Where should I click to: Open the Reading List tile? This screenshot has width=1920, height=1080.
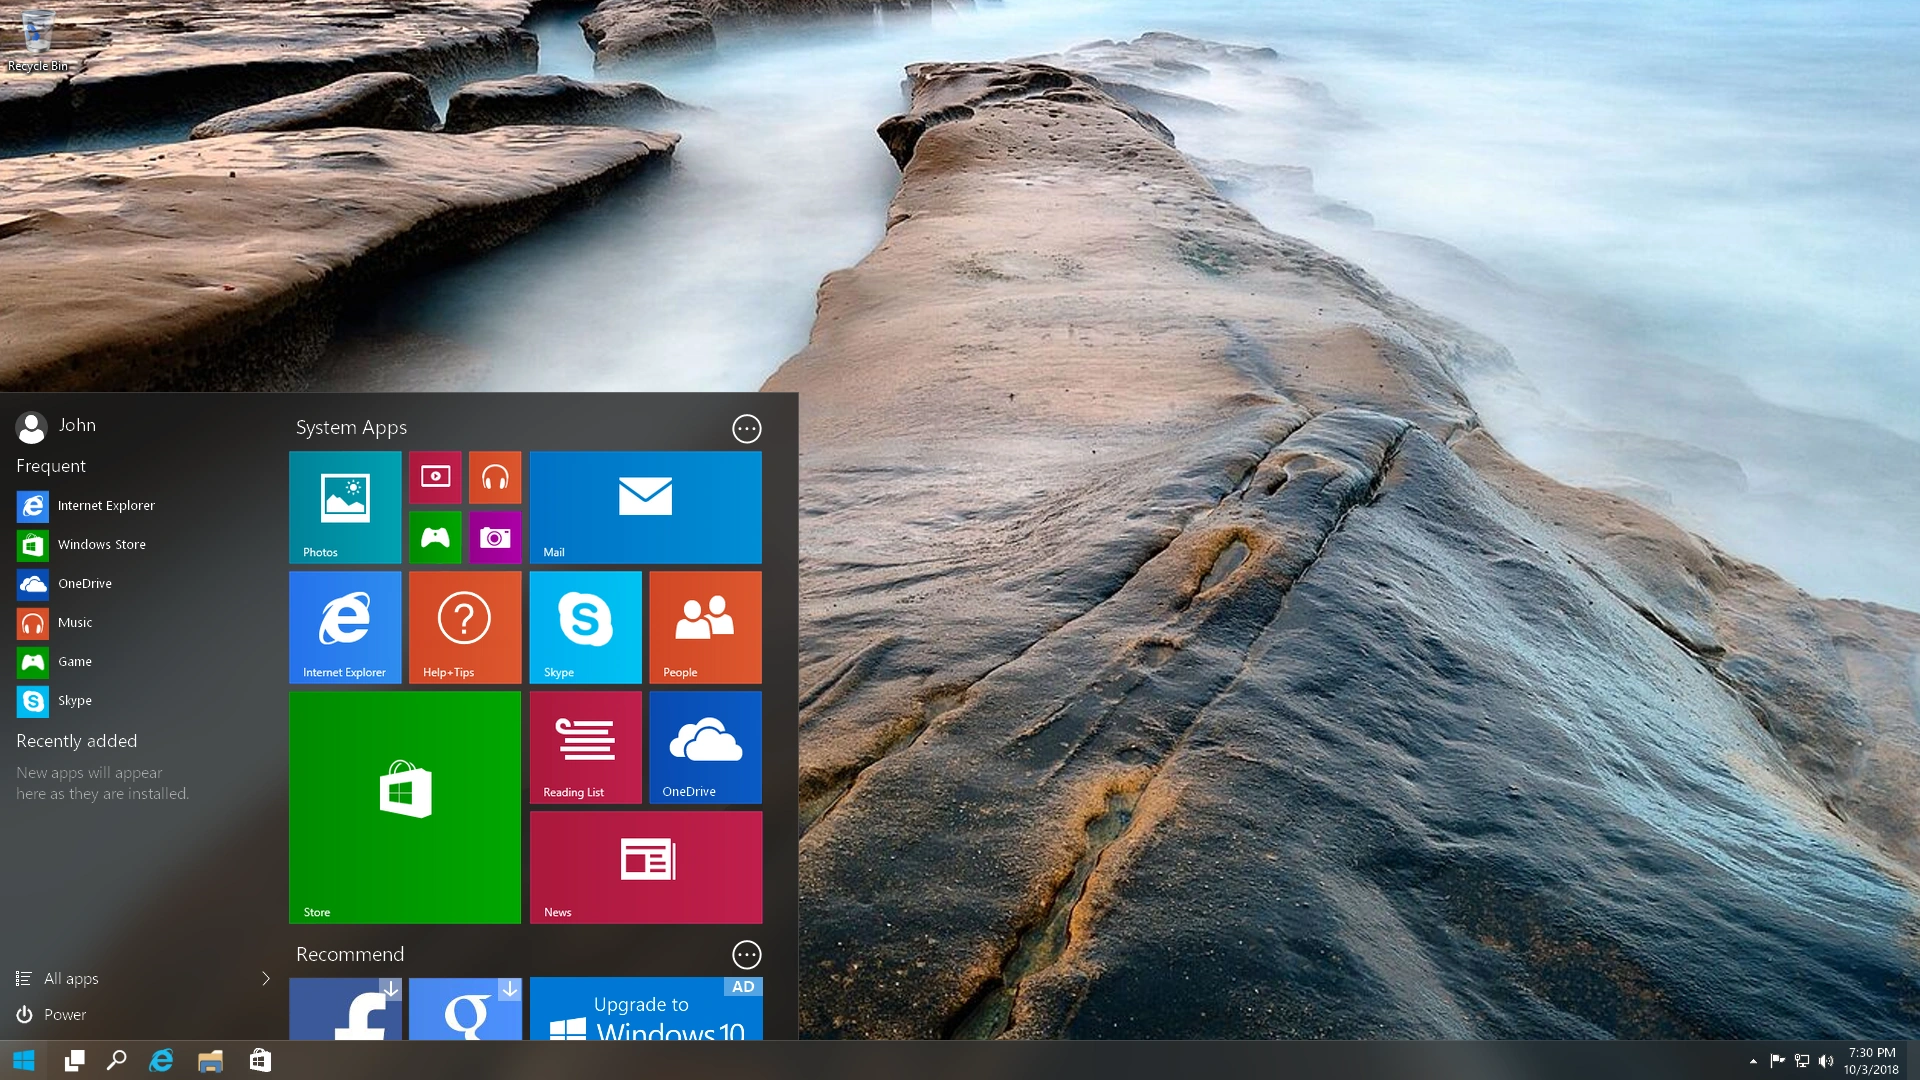(585, 747)
